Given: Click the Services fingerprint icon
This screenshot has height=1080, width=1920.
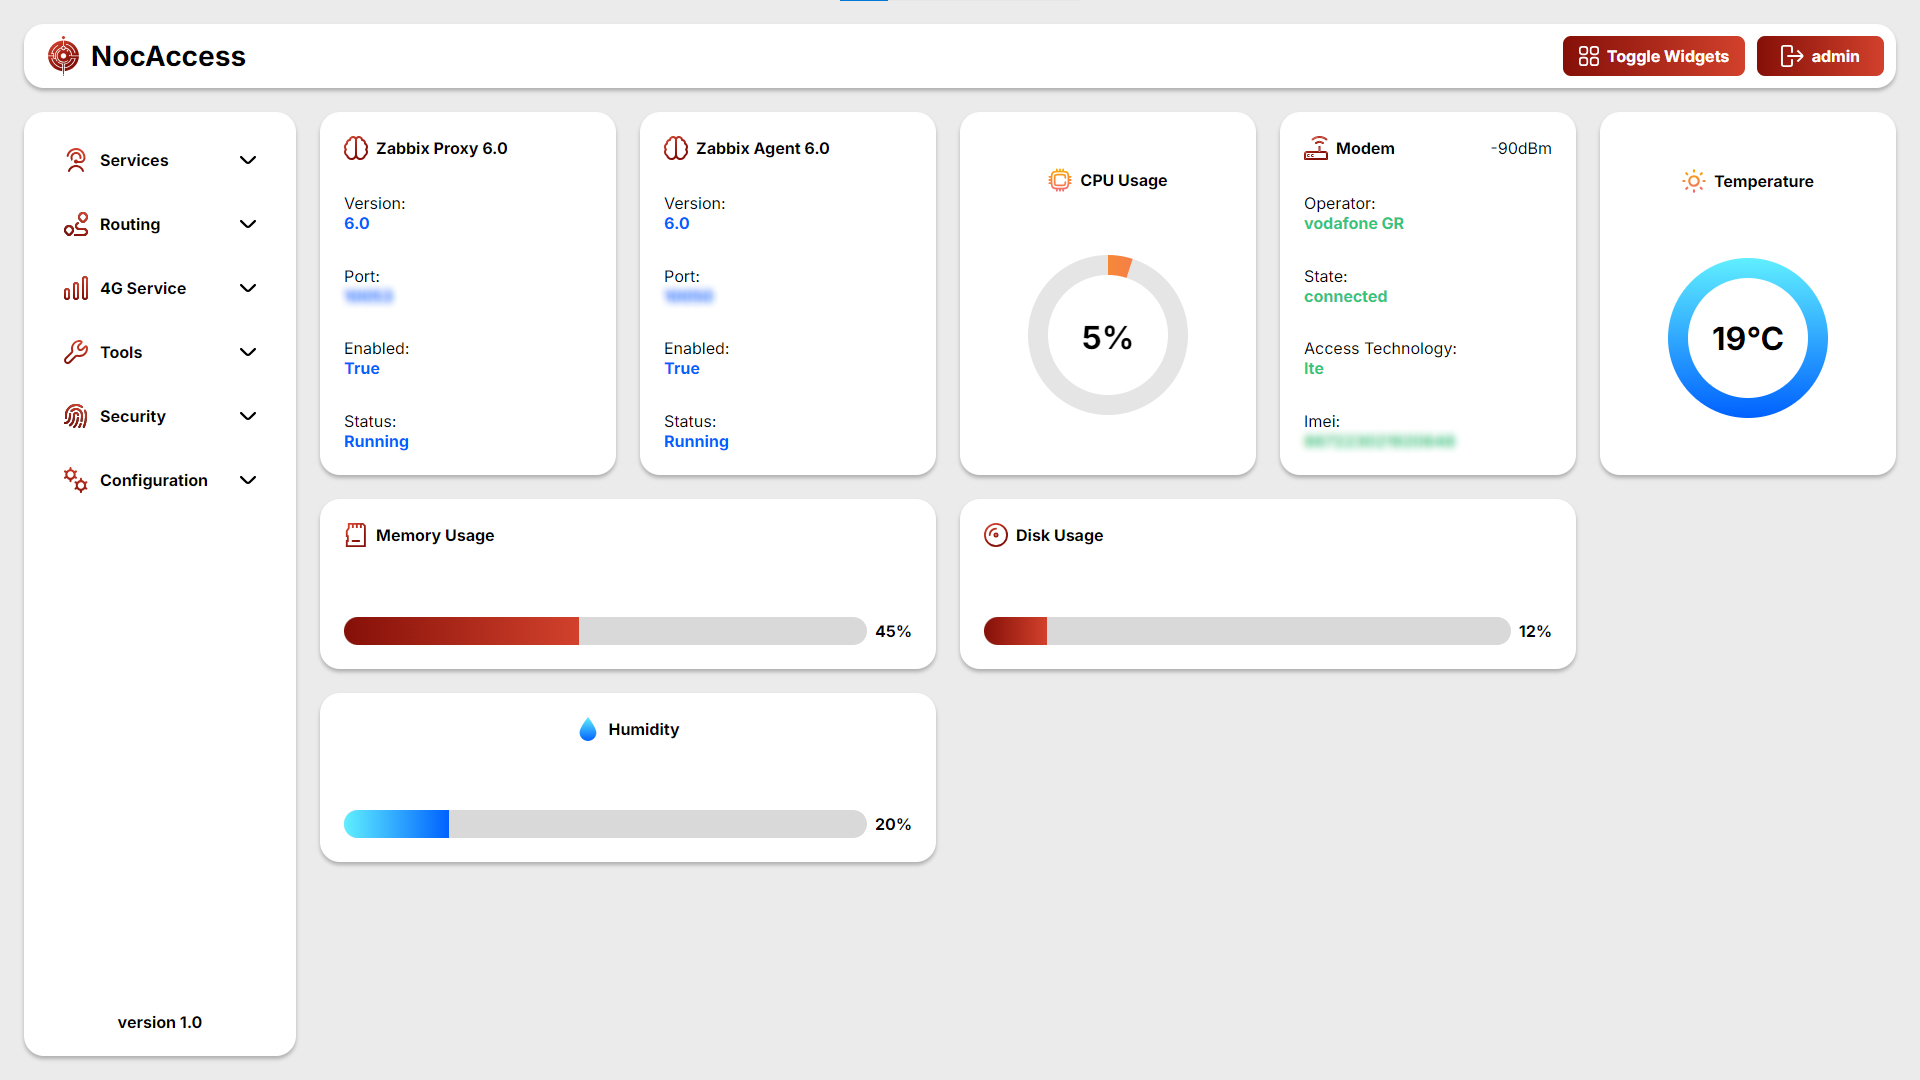Looking at the screenshot, I should pyautogui.click(x=76, y=159).
